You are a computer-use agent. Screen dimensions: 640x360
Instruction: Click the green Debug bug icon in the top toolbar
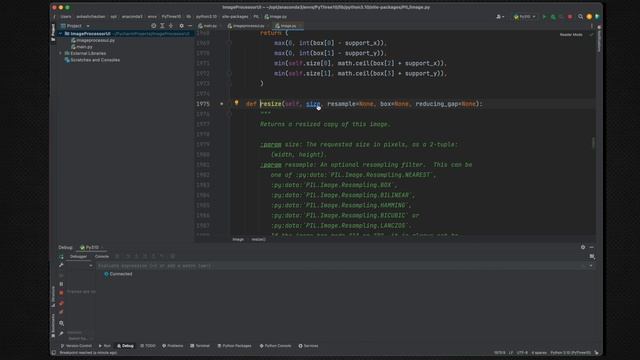[553, 17]
